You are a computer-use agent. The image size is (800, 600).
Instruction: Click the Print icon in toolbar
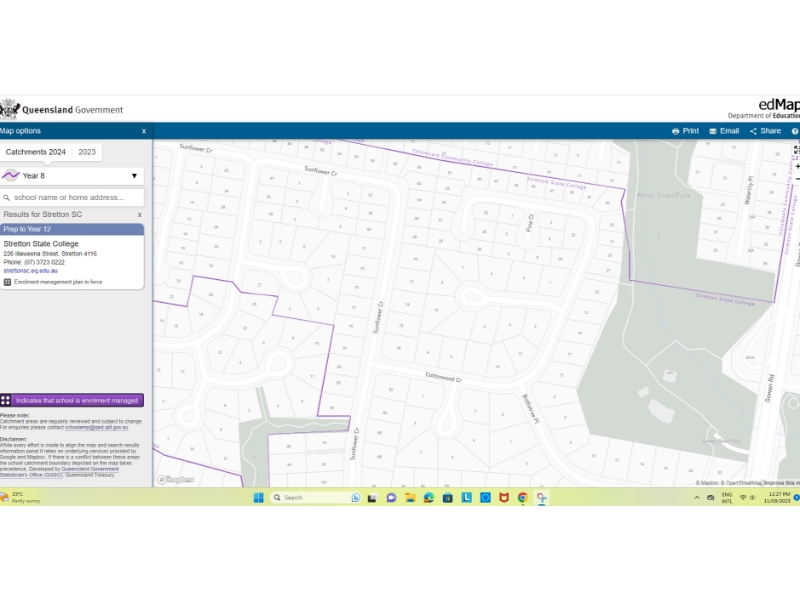[677, 131]
